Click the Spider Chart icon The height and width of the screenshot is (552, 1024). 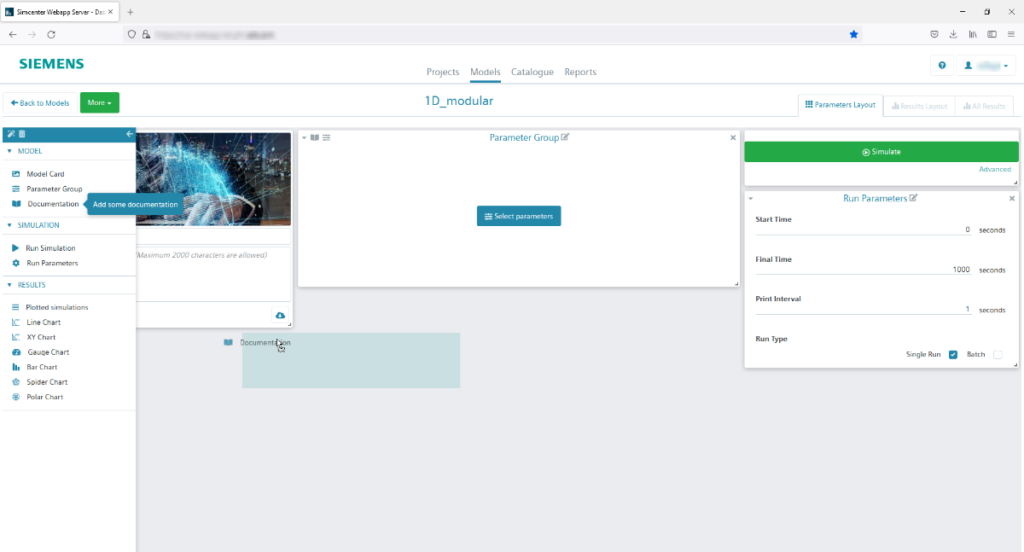16,382
